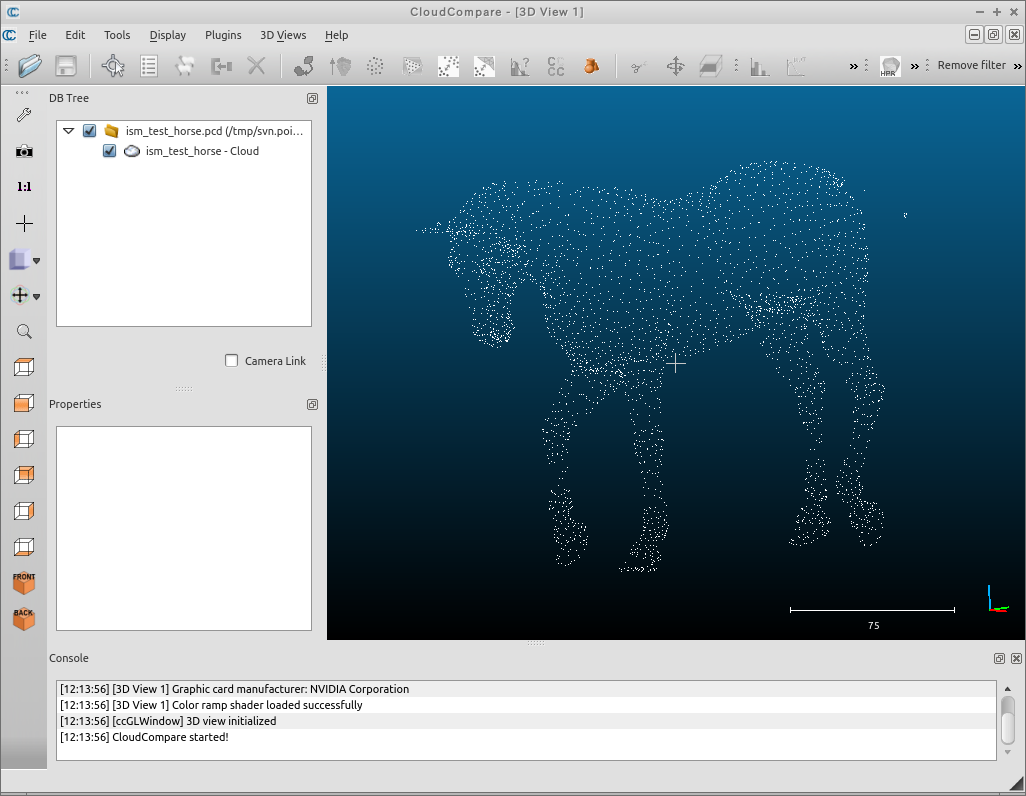Set the top view cube icon

tap(24, 367)
